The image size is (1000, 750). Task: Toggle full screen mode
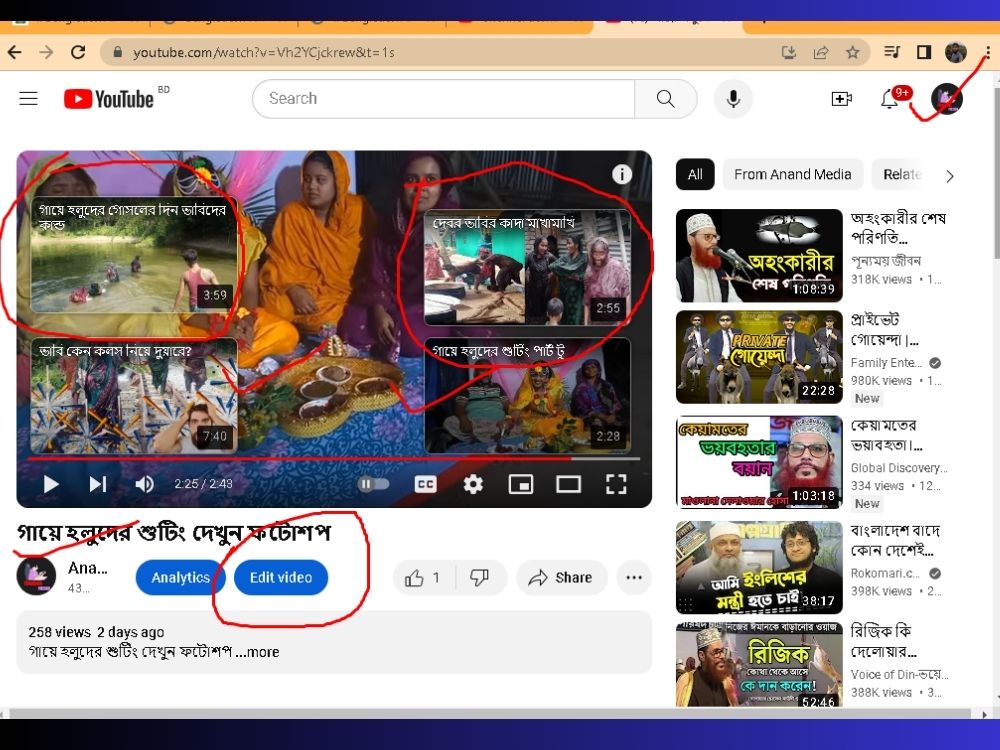coord(616,484)
